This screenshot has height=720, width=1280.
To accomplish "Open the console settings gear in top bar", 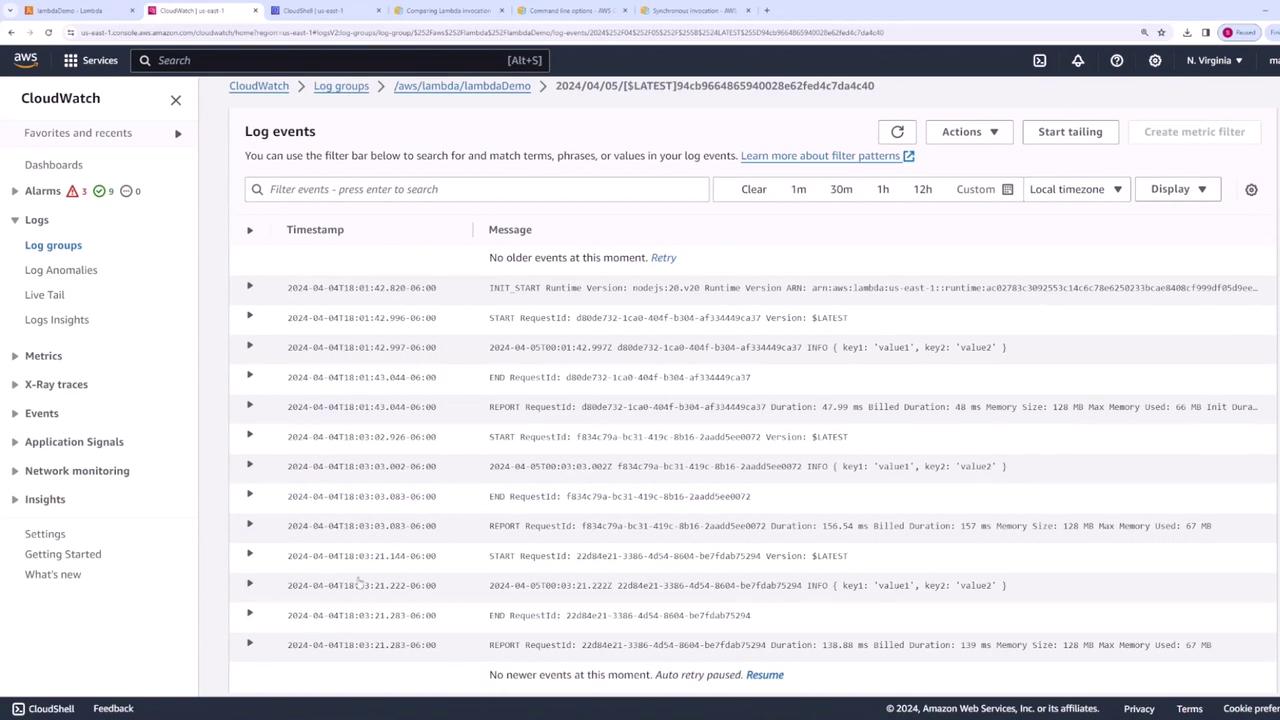I will [1155, 60].
